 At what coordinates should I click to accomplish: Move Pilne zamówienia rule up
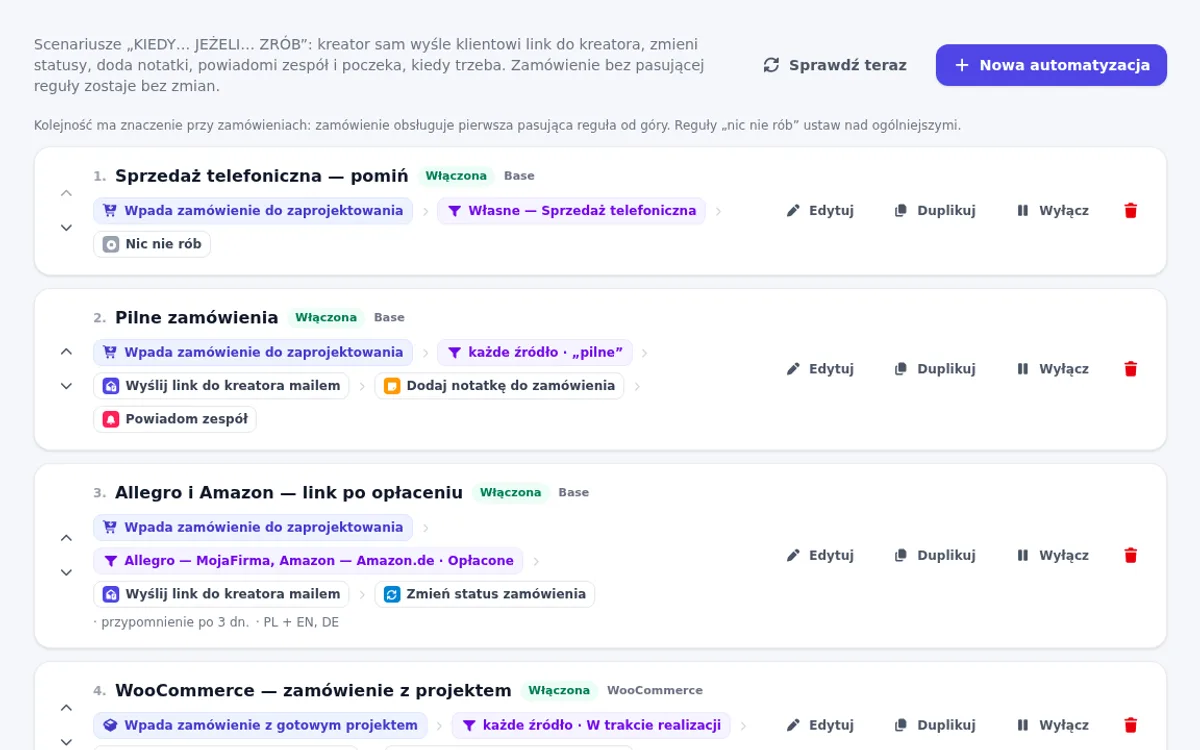tap(66, 351)
